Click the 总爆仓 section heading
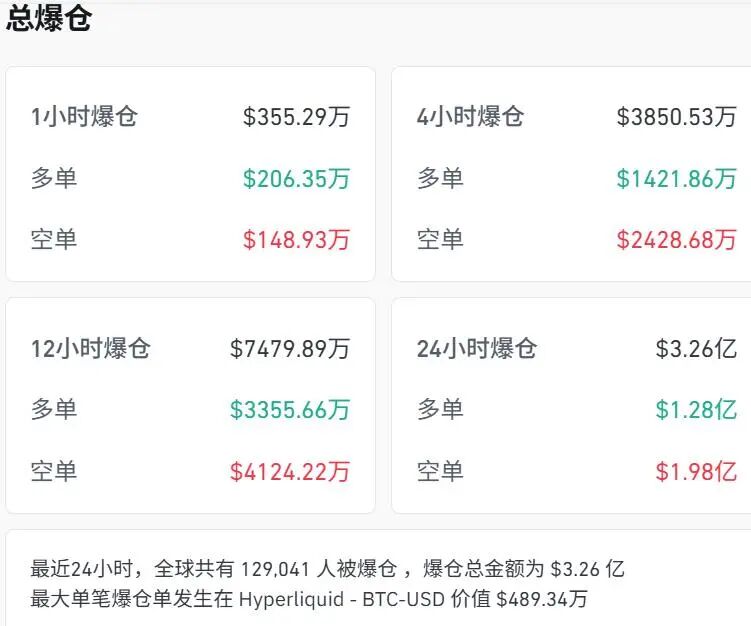The height and width of the screenshot is (626, 751). click(49, 20)
